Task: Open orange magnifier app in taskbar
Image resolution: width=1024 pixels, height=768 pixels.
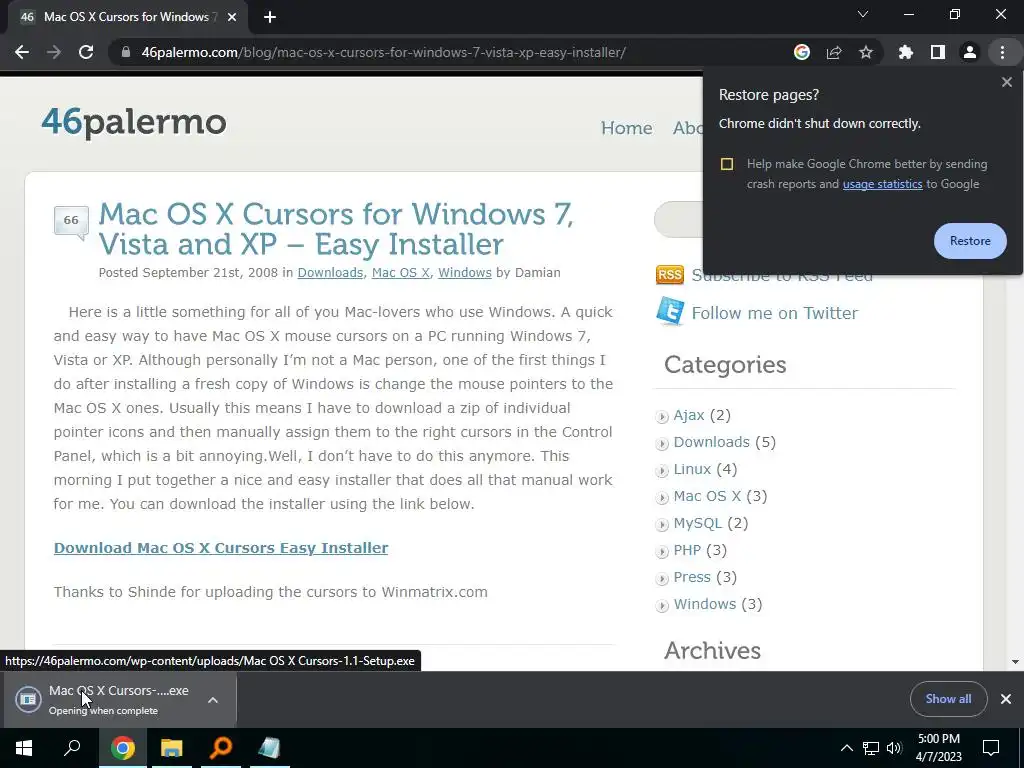Action: tap(221, 748)
